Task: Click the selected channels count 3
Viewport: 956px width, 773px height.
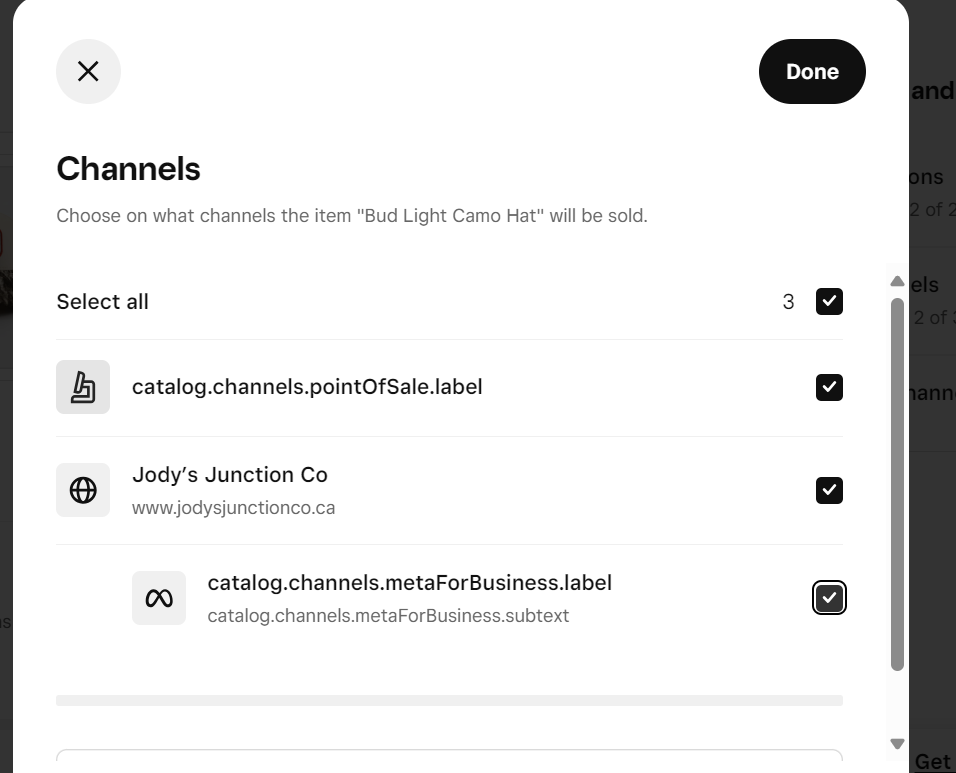Action: (788, 302)
